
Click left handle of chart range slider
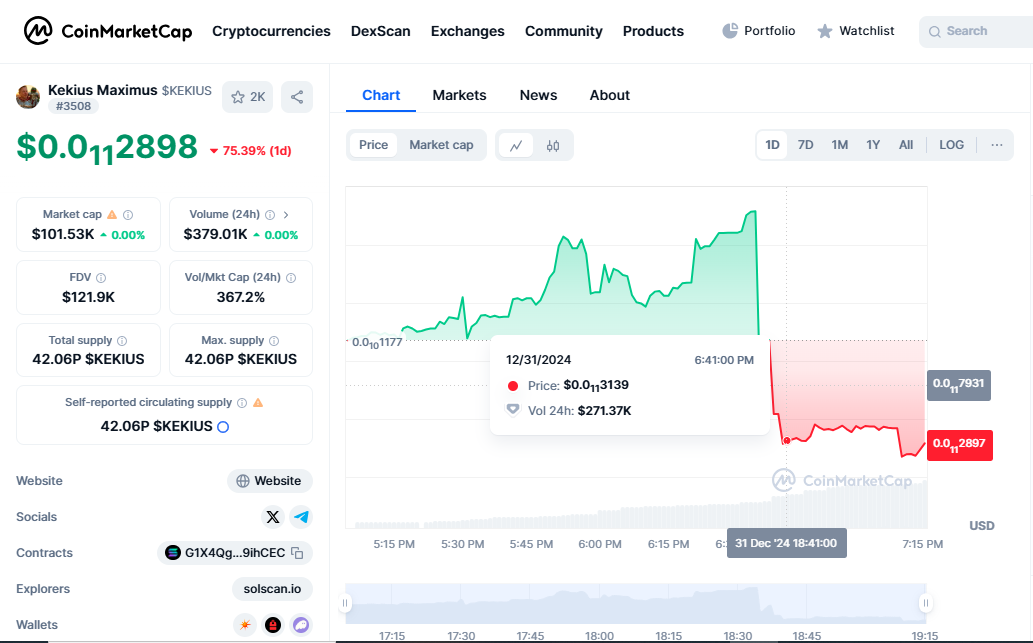345,603
